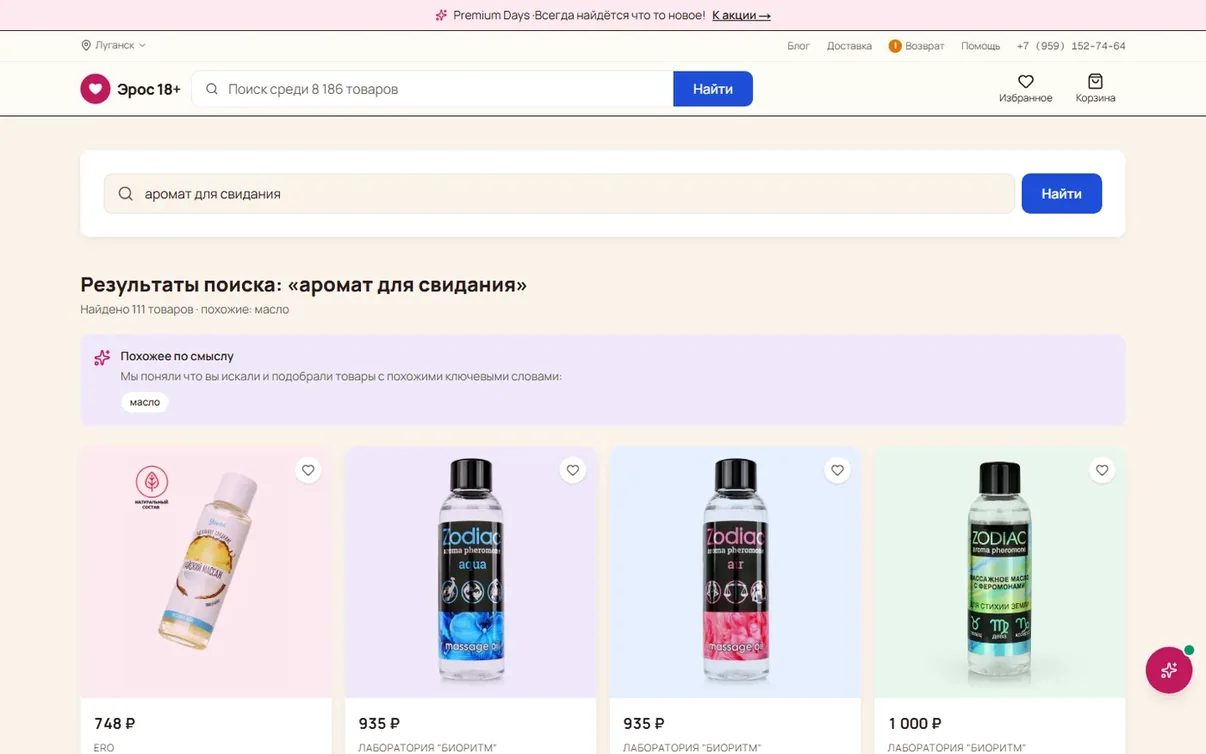Open the ERO pineapple massage oil image
Viewport: 1206px width, 754px height.
(x=206, y=572)
